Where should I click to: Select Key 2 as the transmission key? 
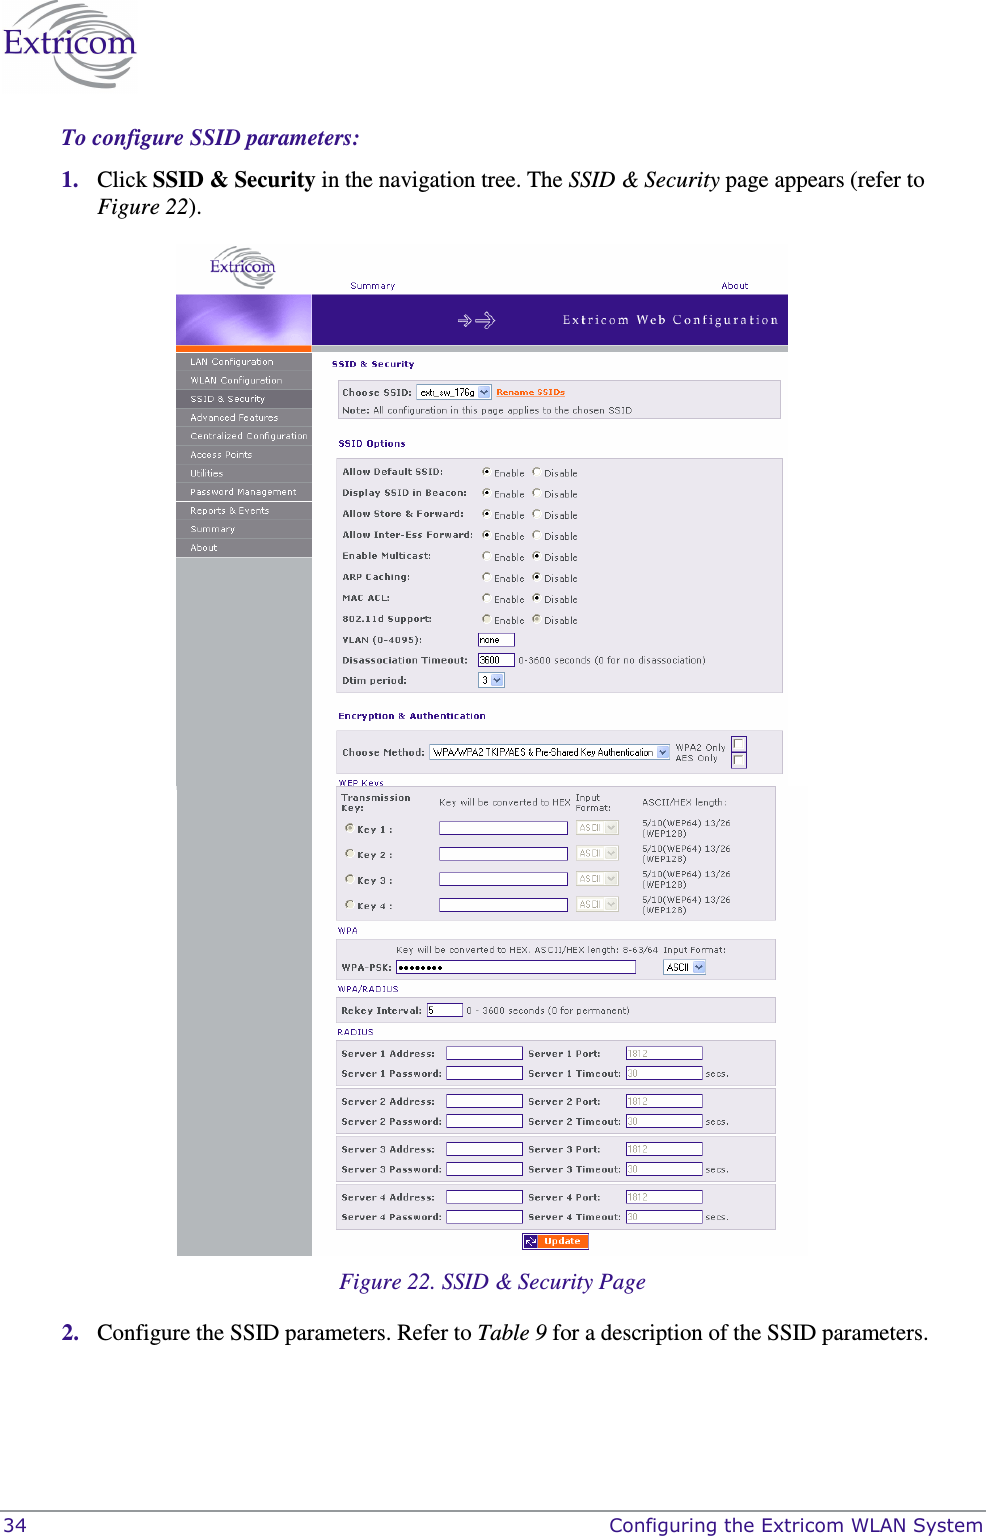point(350,853)
